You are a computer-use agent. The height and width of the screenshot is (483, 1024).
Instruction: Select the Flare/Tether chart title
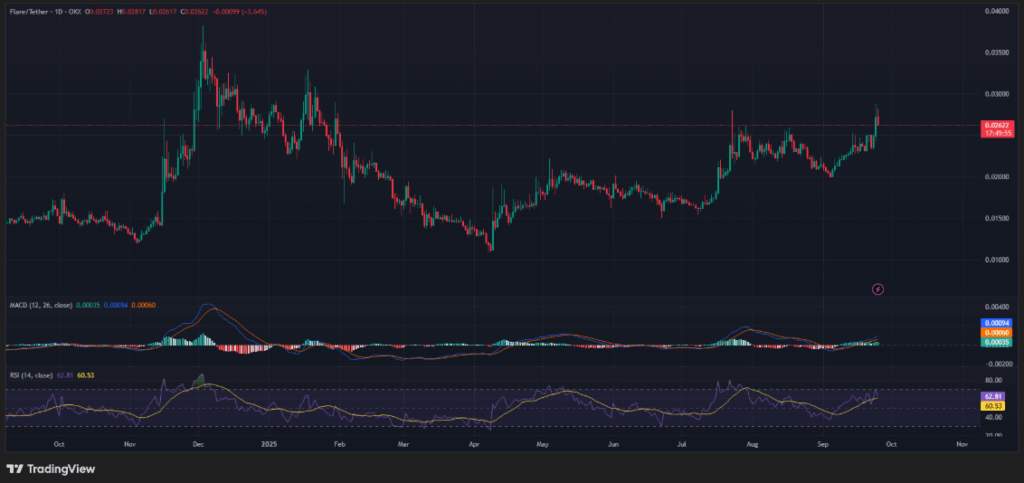(29, 11)
